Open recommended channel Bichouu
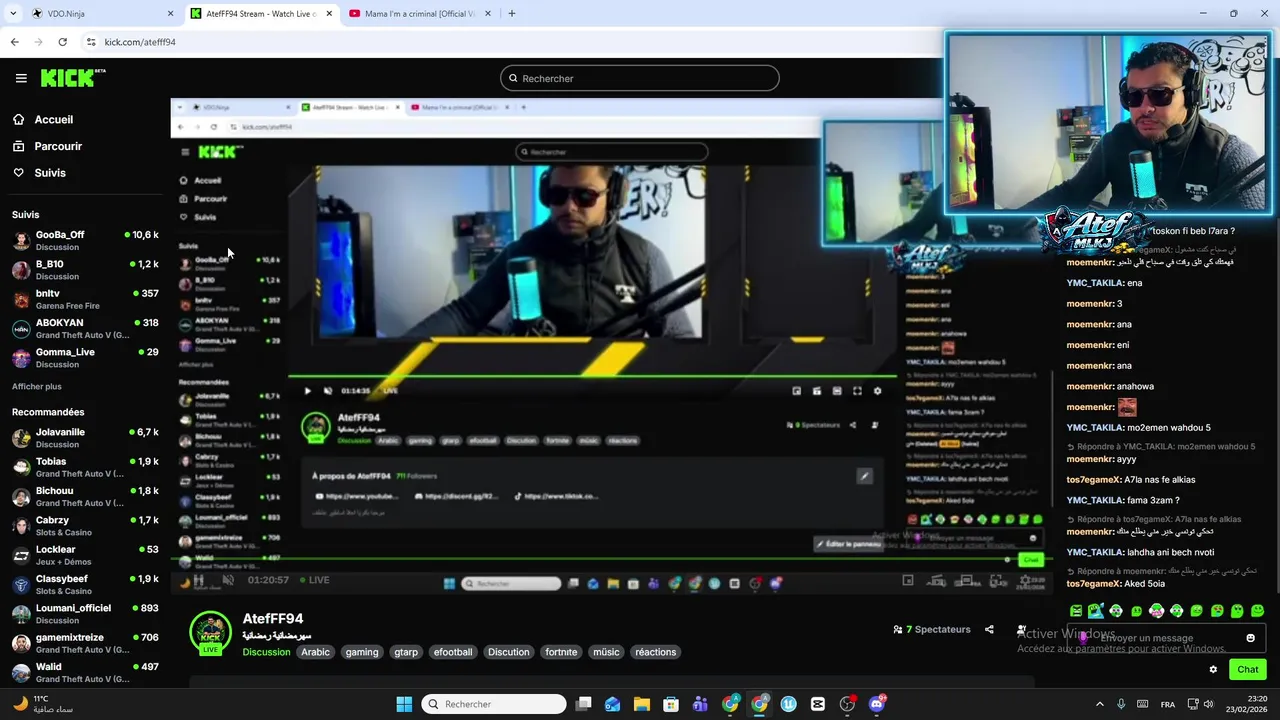Viewport: 1280px width, 720px height. [x=85, y=496]
